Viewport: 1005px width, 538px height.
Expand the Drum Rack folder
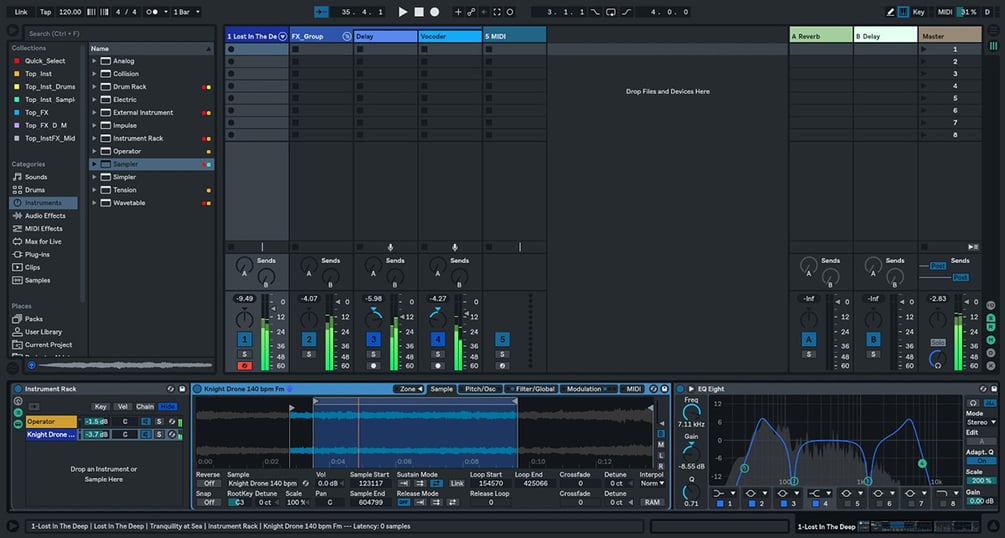pyautogui.click(x=94, y=87)
